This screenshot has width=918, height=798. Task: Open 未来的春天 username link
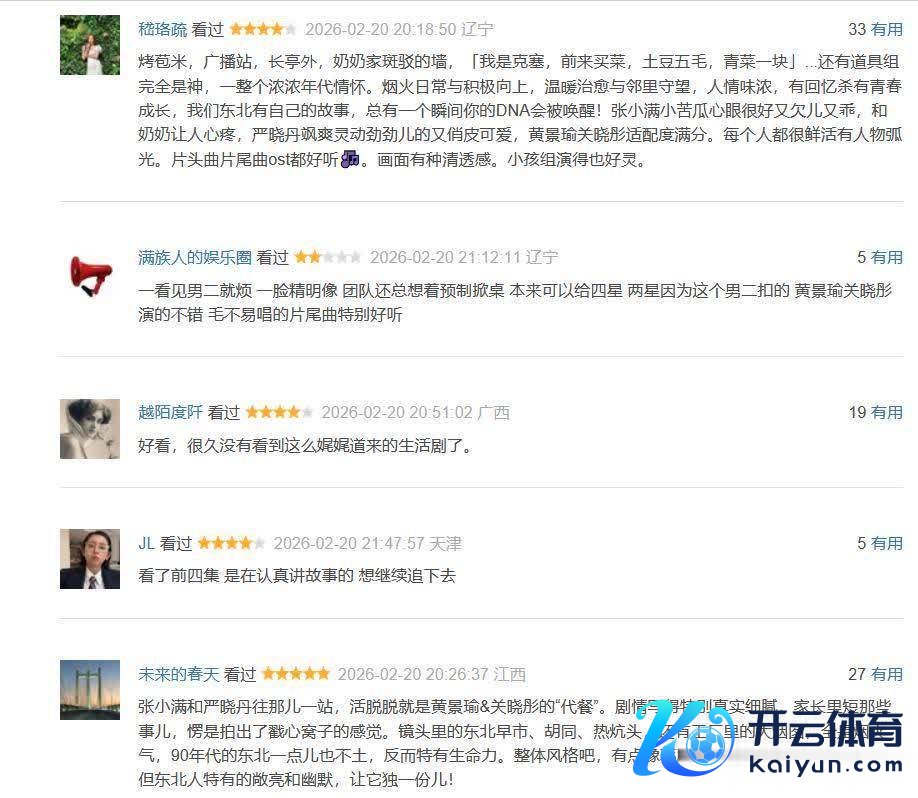[x=179, y=674]
